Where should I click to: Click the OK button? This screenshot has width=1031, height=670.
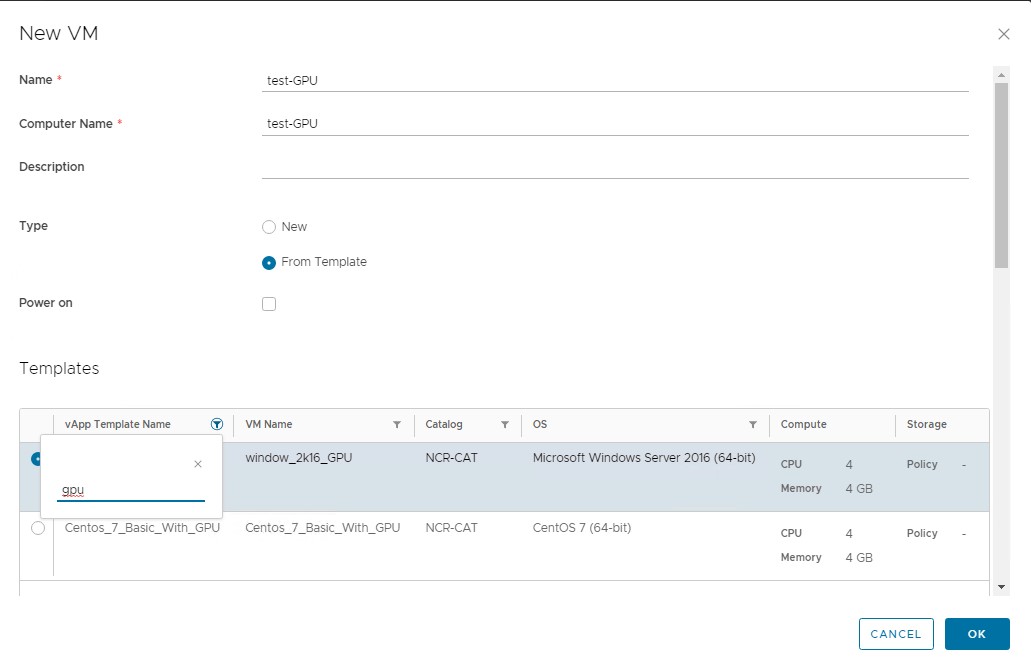coord(977,634)
